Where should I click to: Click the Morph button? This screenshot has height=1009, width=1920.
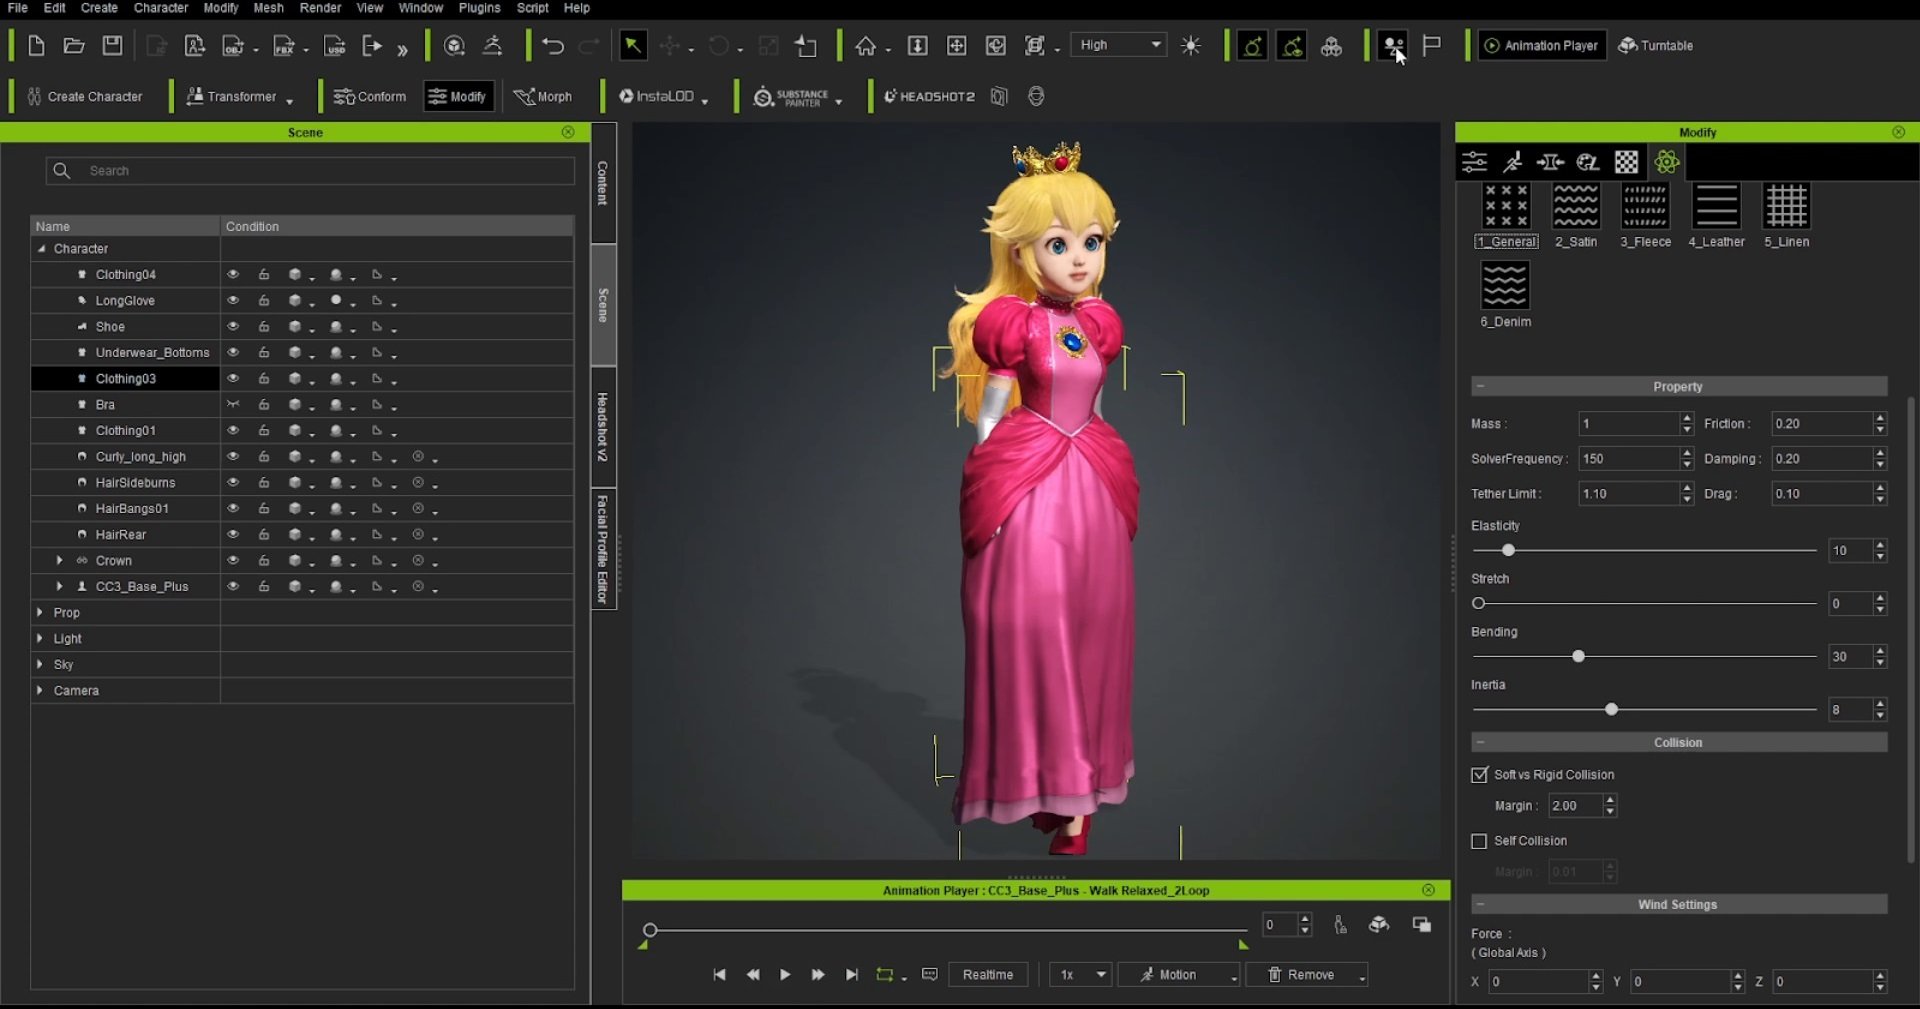pyautogui.click(x=543, y=97)
